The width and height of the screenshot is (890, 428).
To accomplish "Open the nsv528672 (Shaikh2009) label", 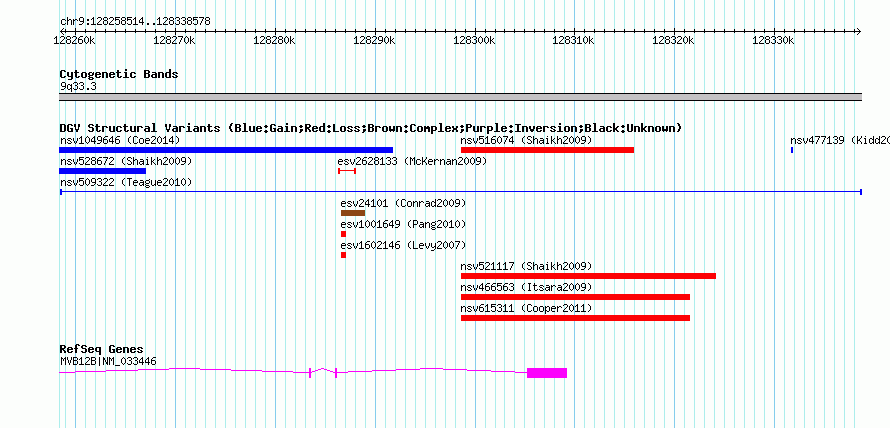I will tap(126, 161).
